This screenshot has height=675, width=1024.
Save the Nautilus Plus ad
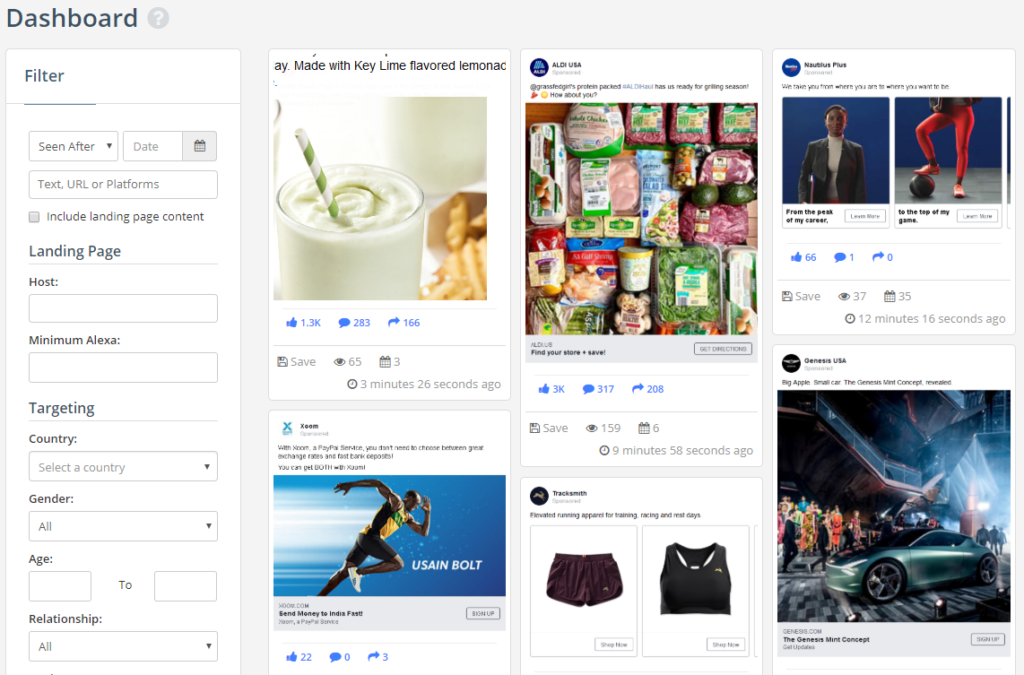coord(799,295)
